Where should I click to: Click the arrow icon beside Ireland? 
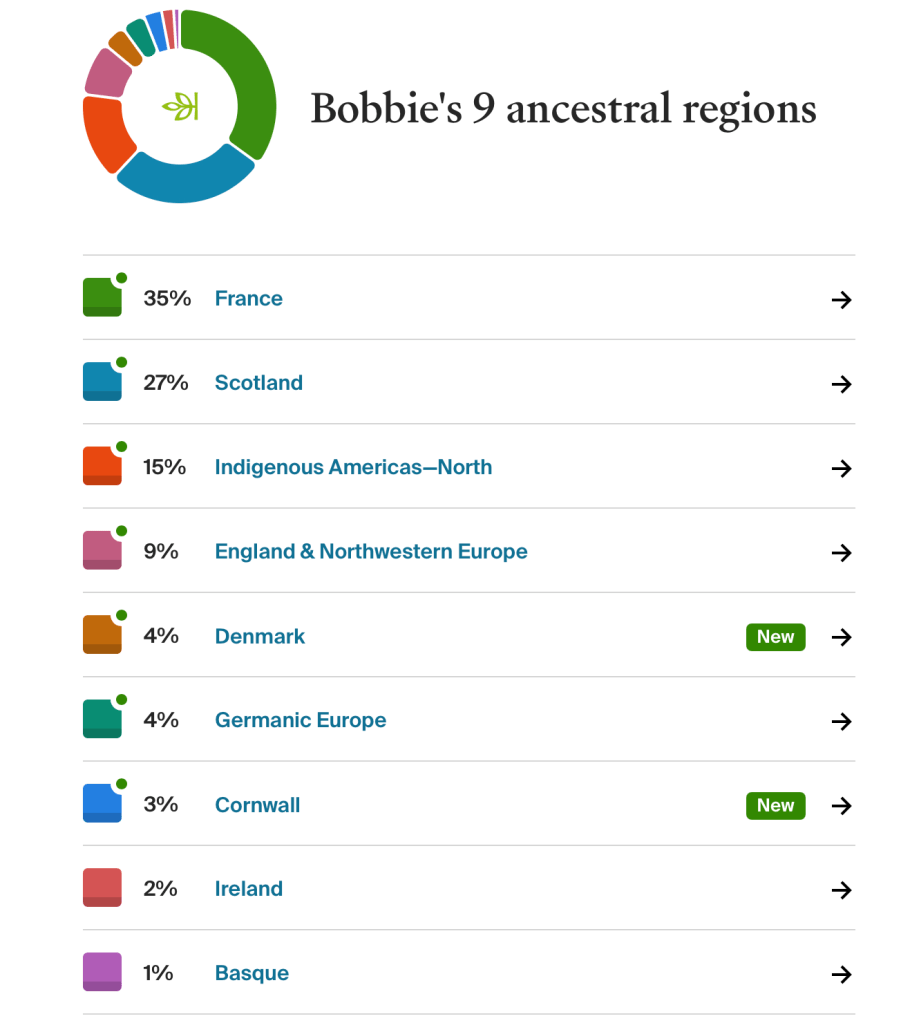click(842, 890)
